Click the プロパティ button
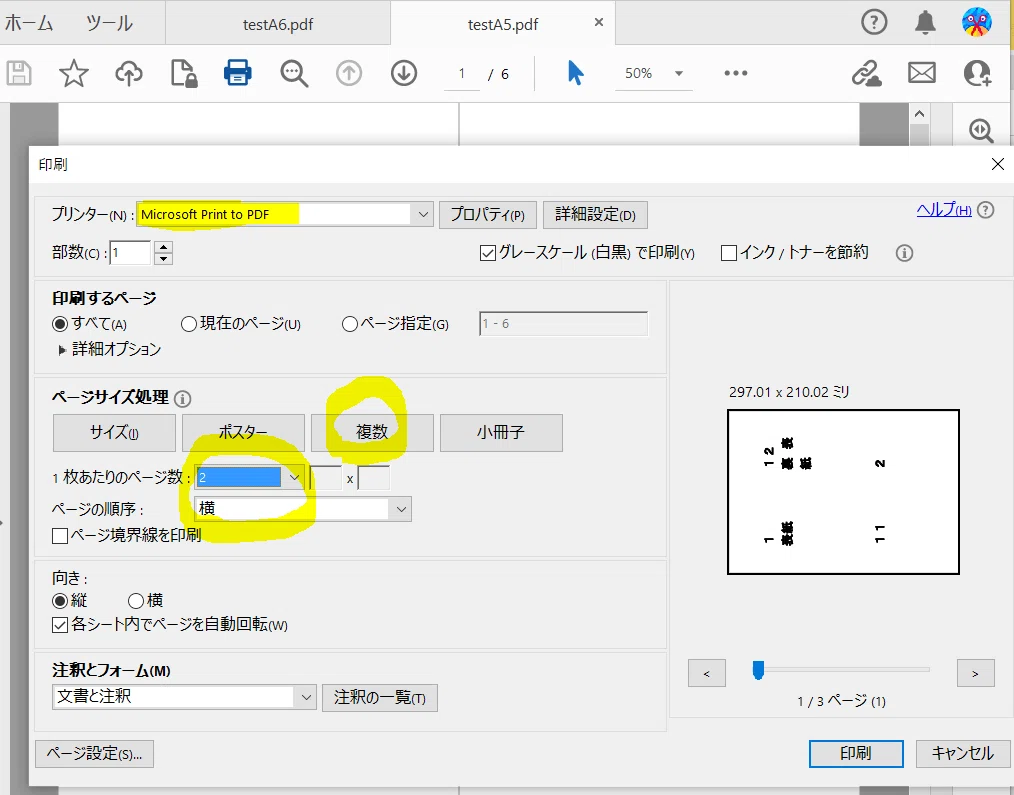 pyautogui.click(x=488, y=215)
